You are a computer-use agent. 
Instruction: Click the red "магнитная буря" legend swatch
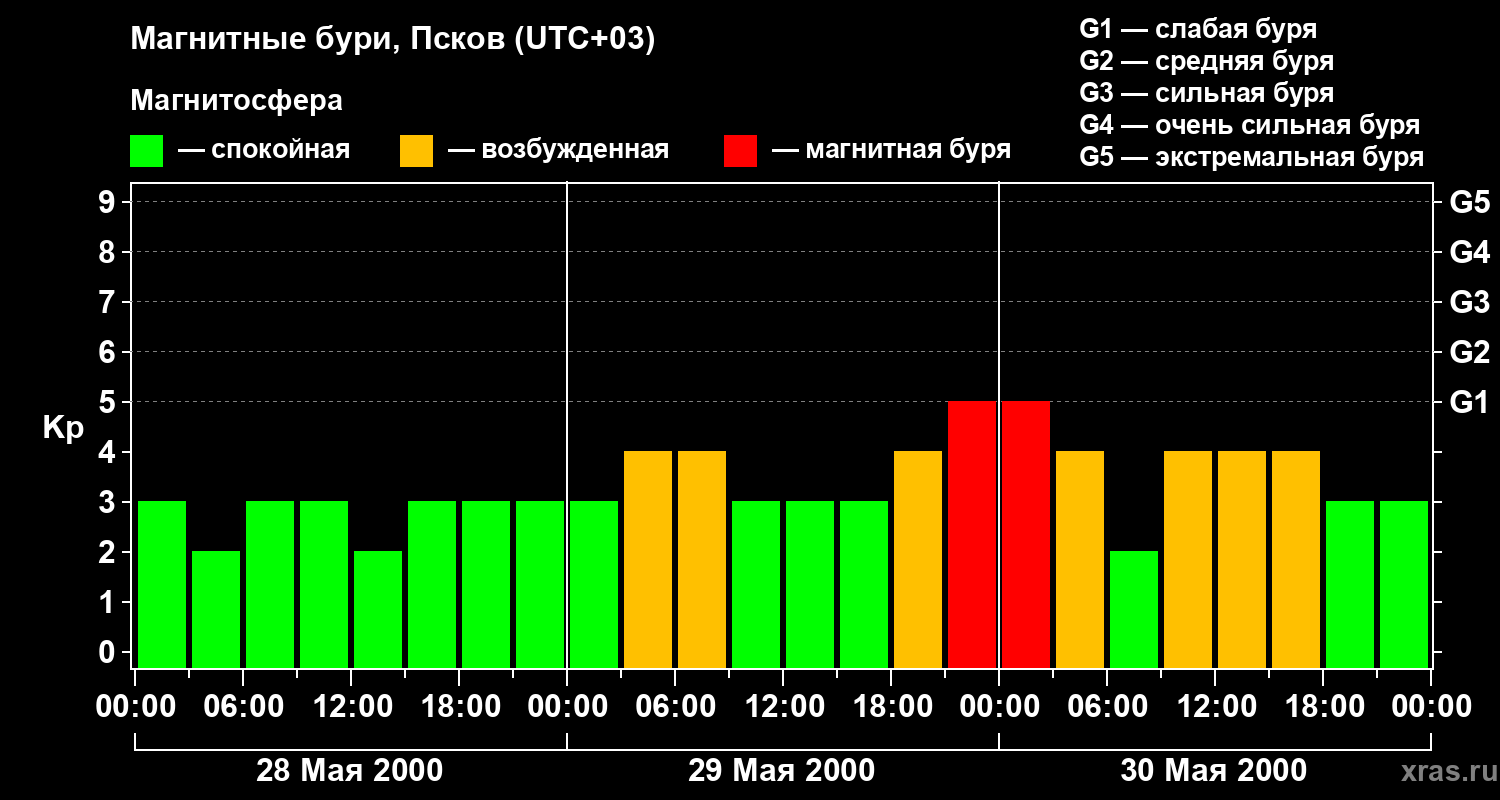[740, 150]
